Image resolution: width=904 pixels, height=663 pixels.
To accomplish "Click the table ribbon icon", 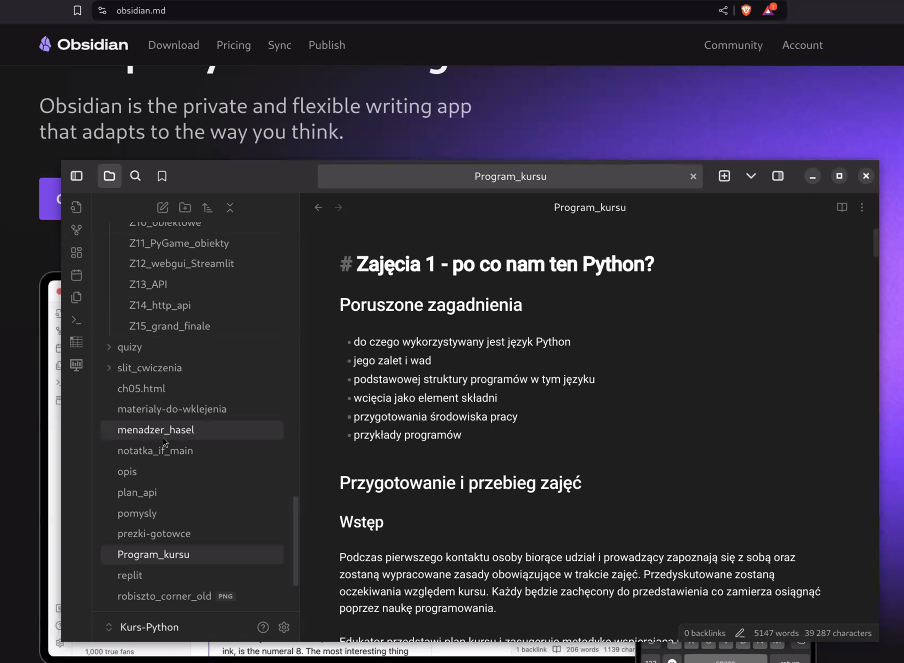I will click(76, 342).
